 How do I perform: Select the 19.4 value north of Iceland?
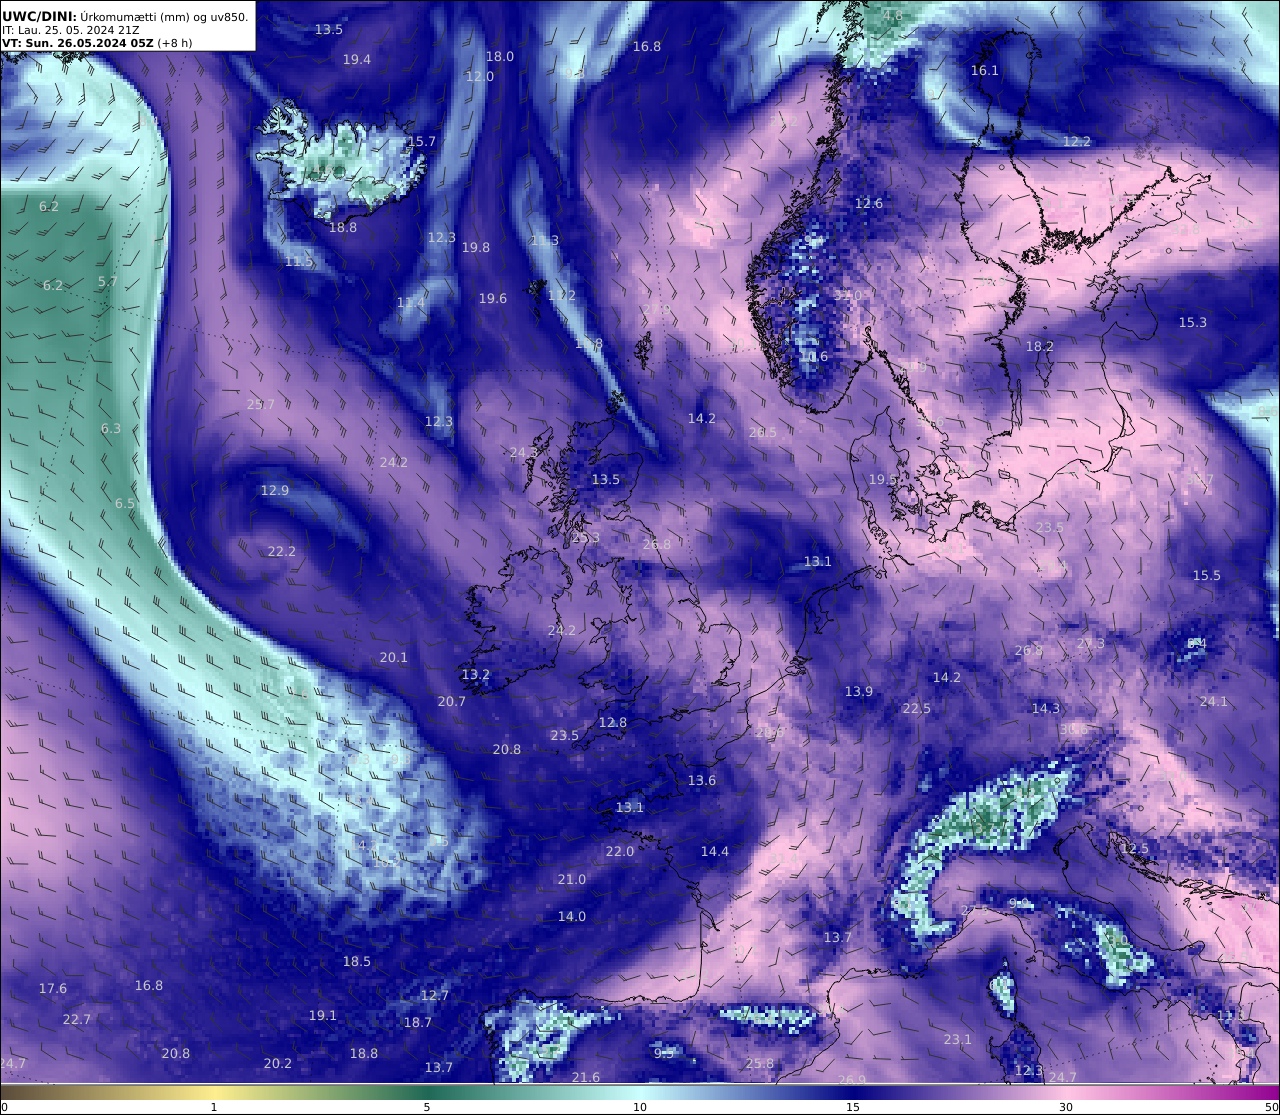tap(357, 60)
